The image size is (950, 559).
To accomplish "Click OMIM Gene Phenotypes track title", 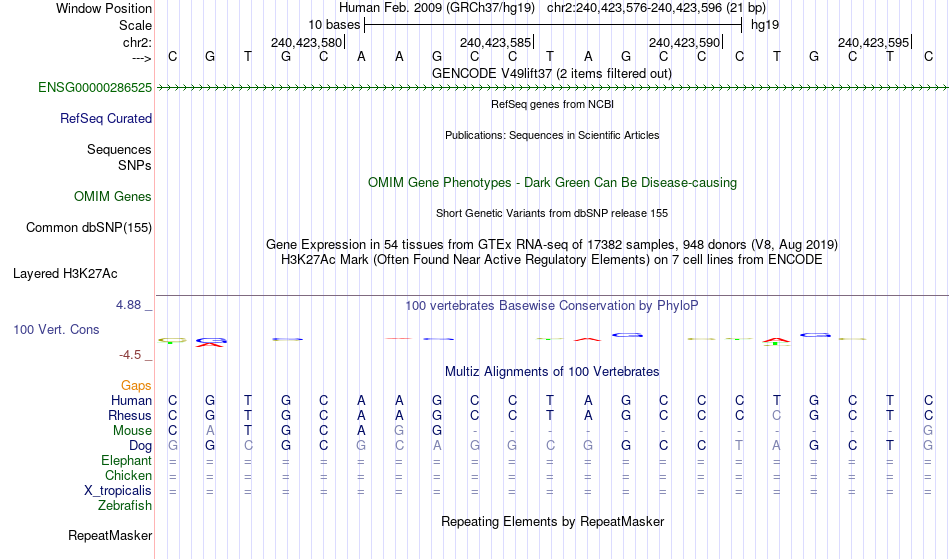I will [x=552, y=183].
